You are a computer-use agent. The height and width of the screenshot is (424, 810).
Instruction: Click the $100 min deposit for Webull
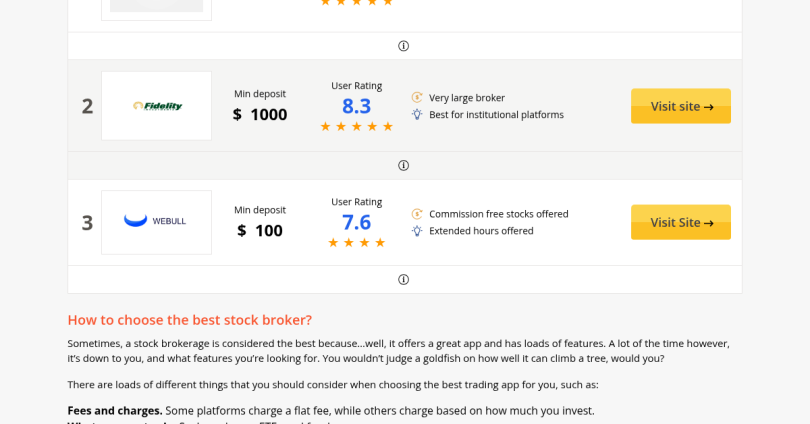[260, 230]
